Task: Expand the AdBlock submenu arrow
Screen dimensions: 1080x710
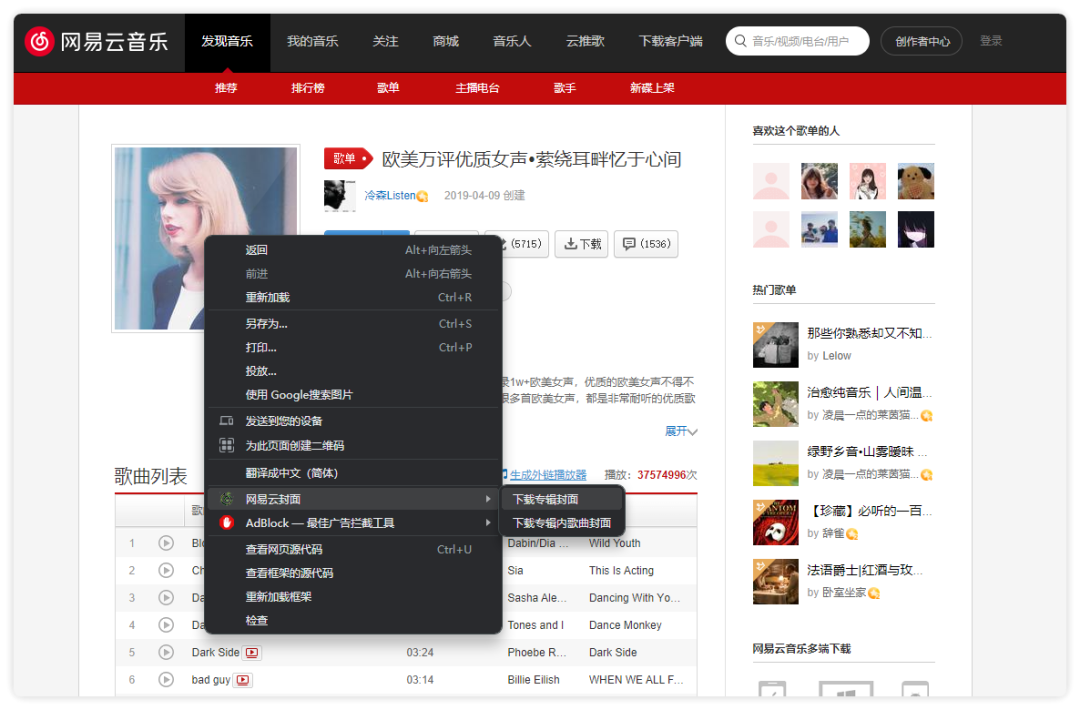Action: (488, 523)
